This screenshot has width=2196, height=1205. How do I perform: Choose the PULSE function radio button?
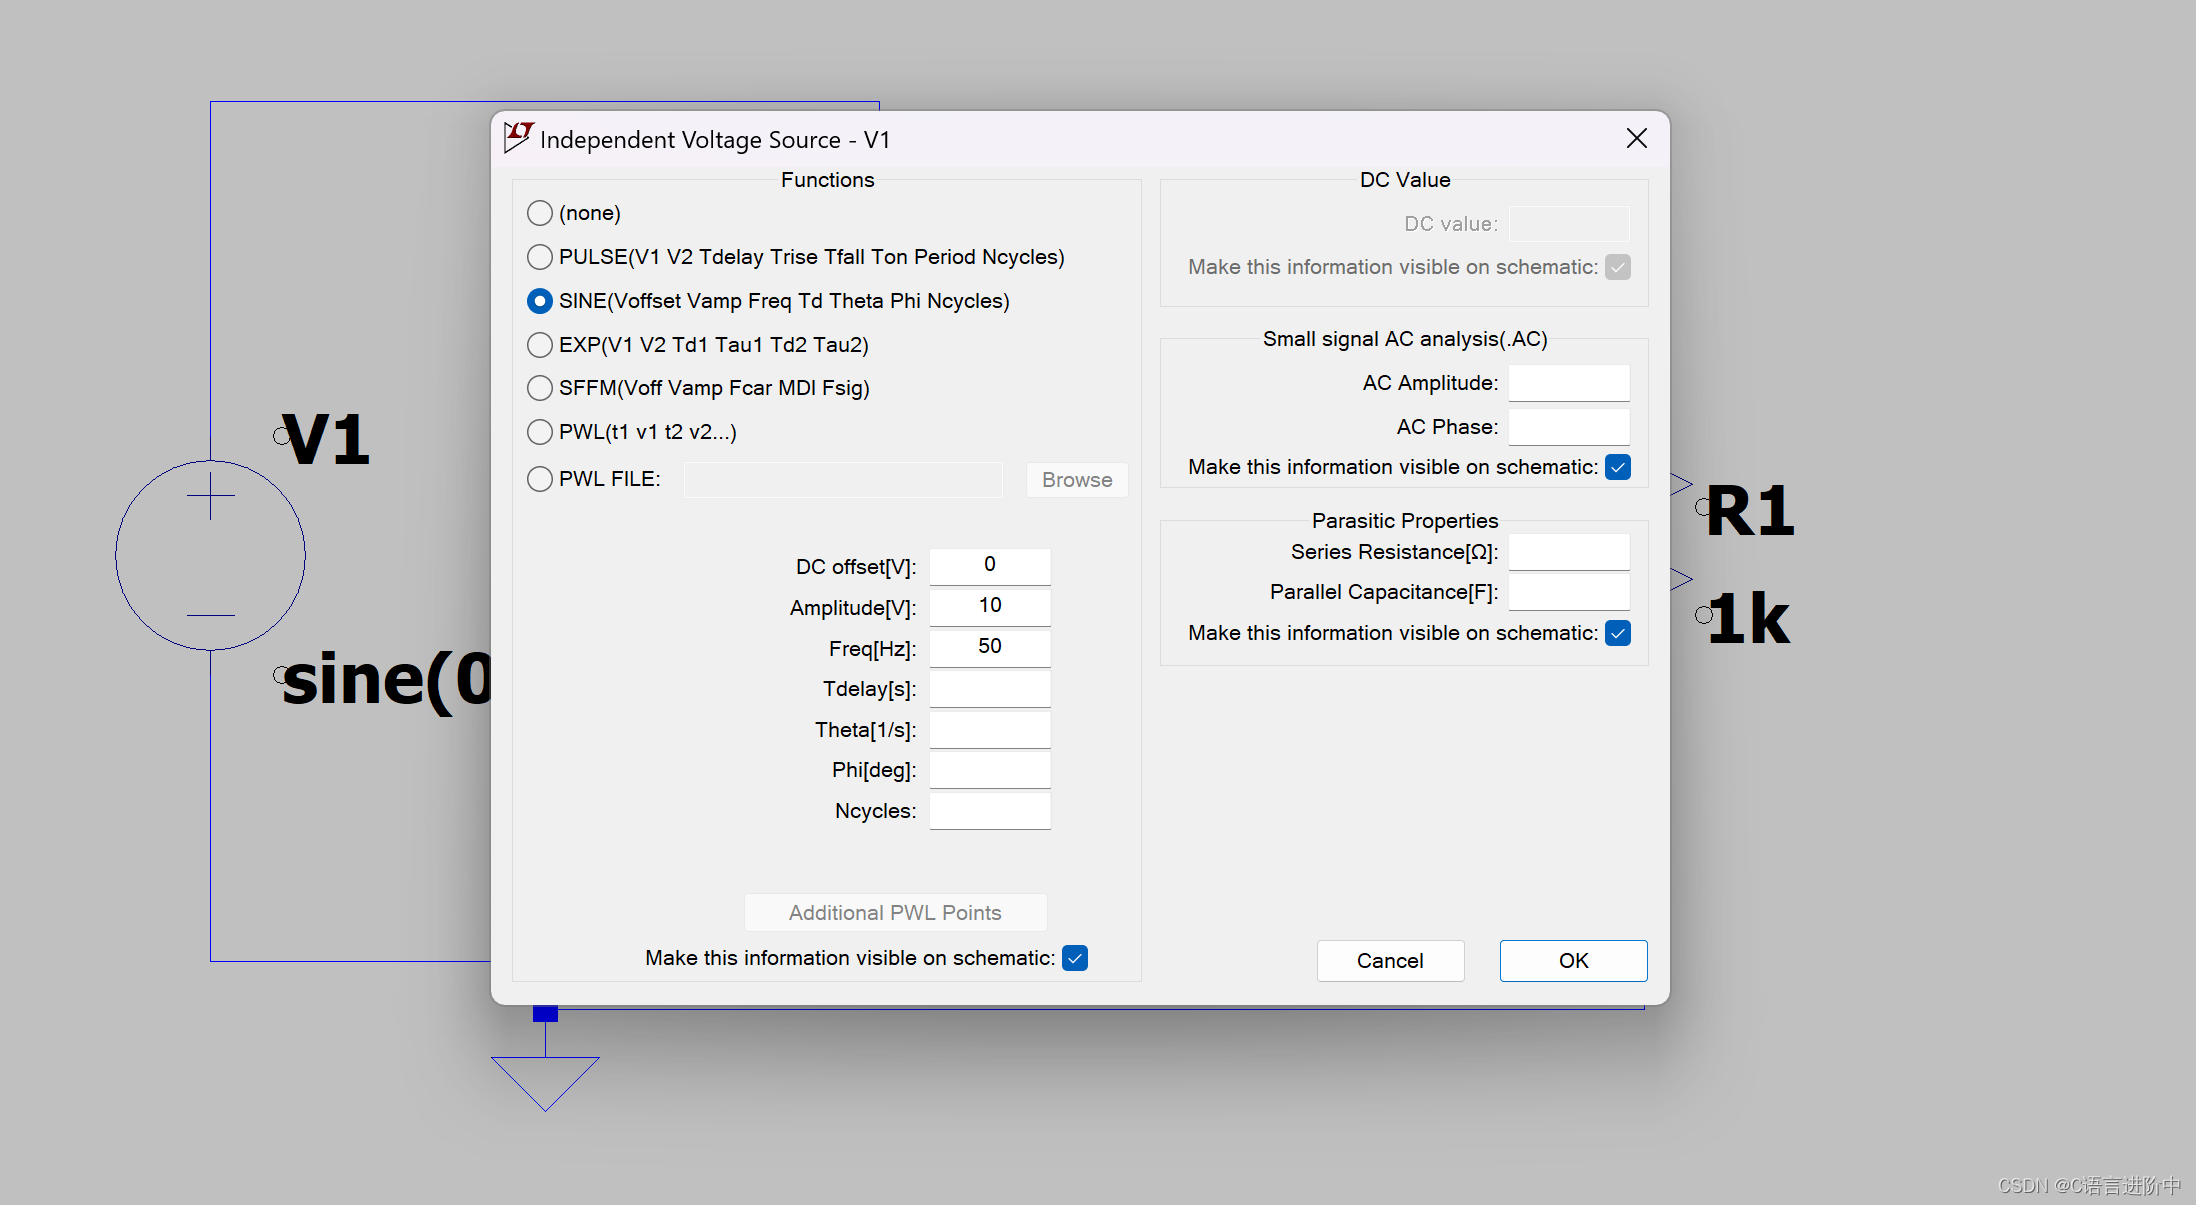click(540, 257)
